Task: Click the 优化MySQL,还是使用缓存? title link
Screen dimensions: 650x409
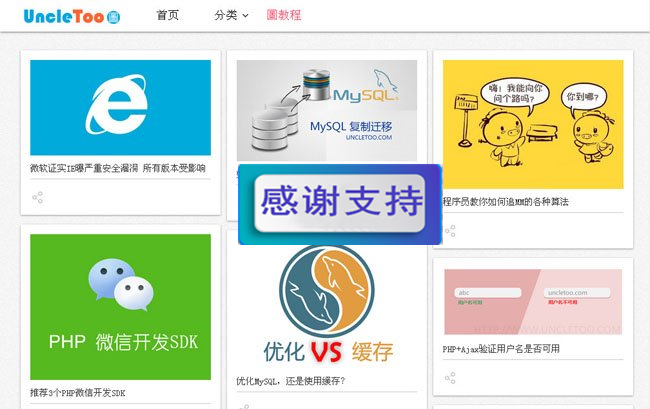Action: click(290, 381)
